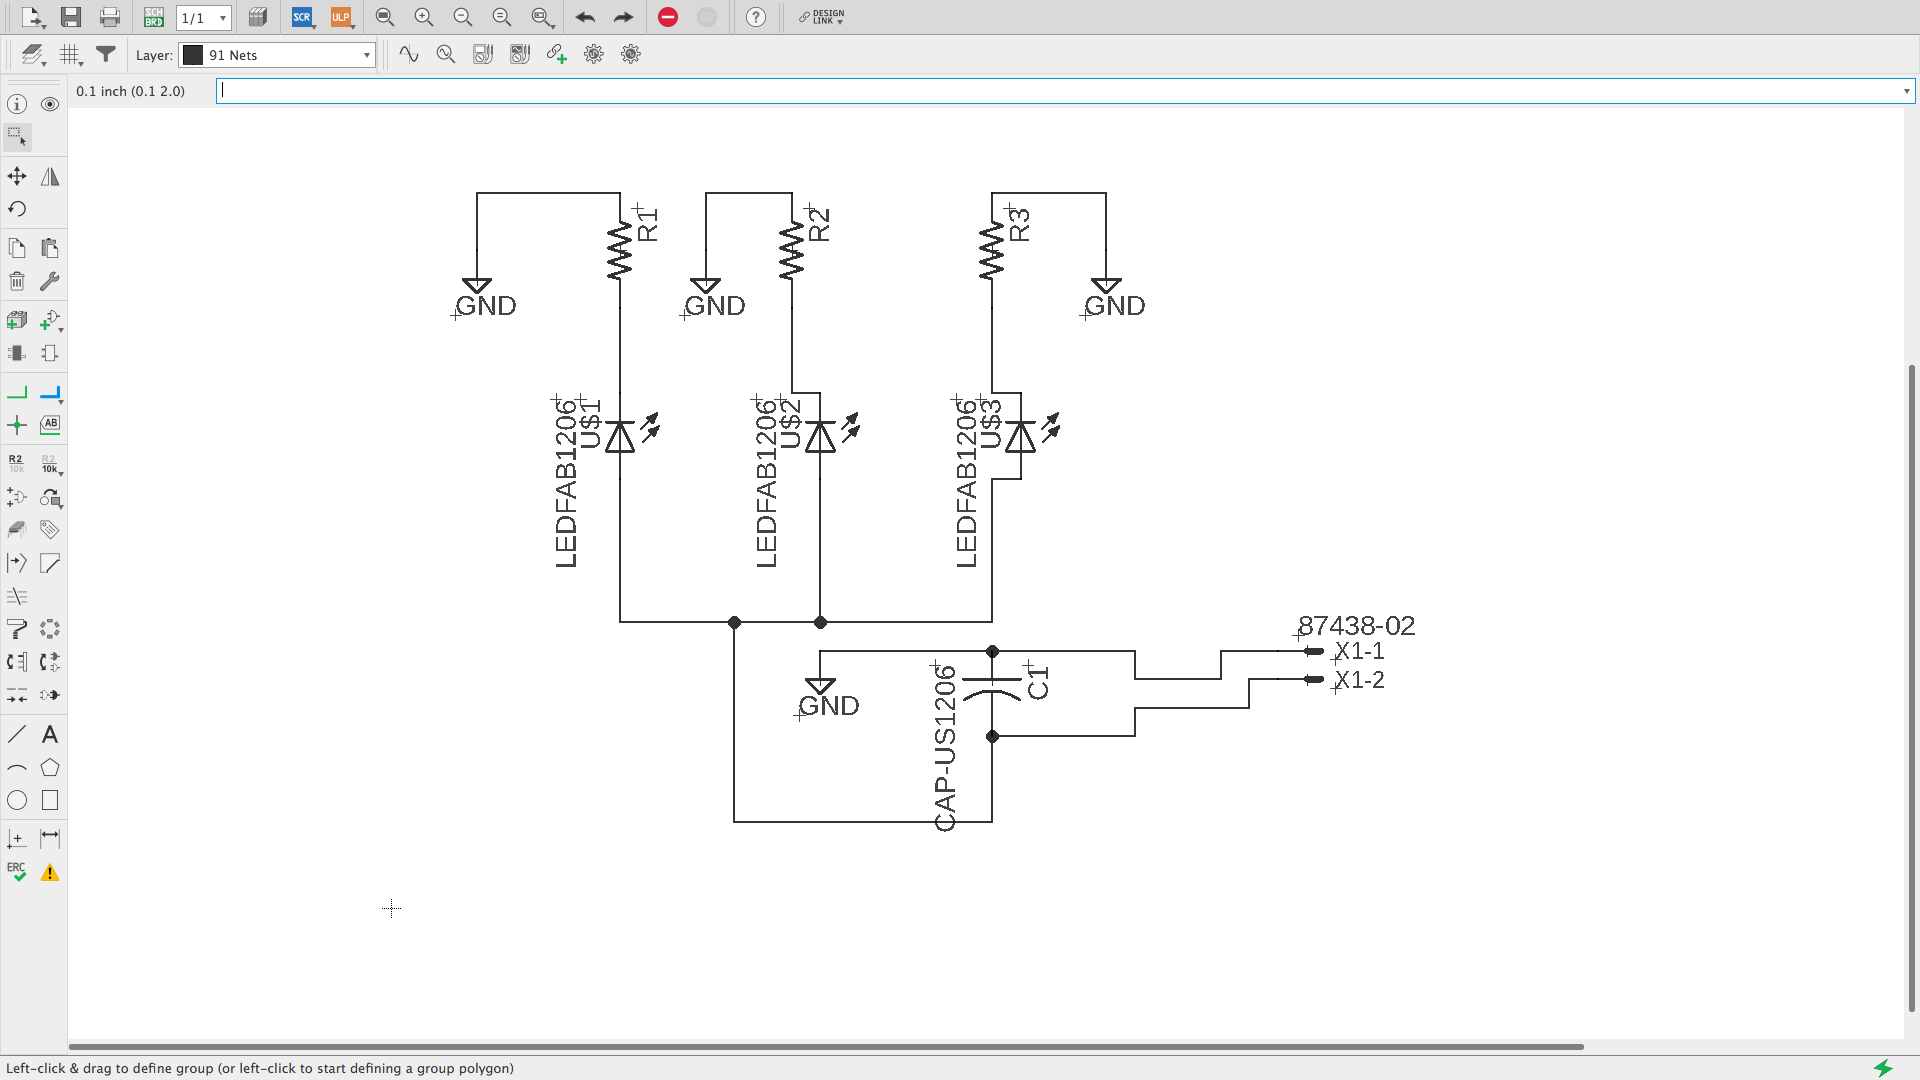
Task: Select the Invoke gate tool
Action: pos(17,497)
